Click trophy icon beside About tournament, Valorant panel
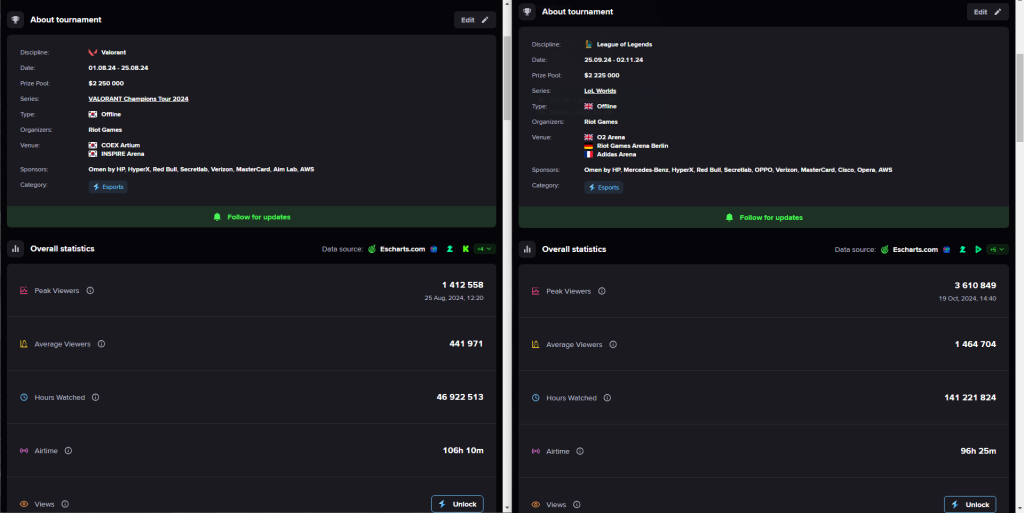1024x513 pixels. tap(16, 20)
